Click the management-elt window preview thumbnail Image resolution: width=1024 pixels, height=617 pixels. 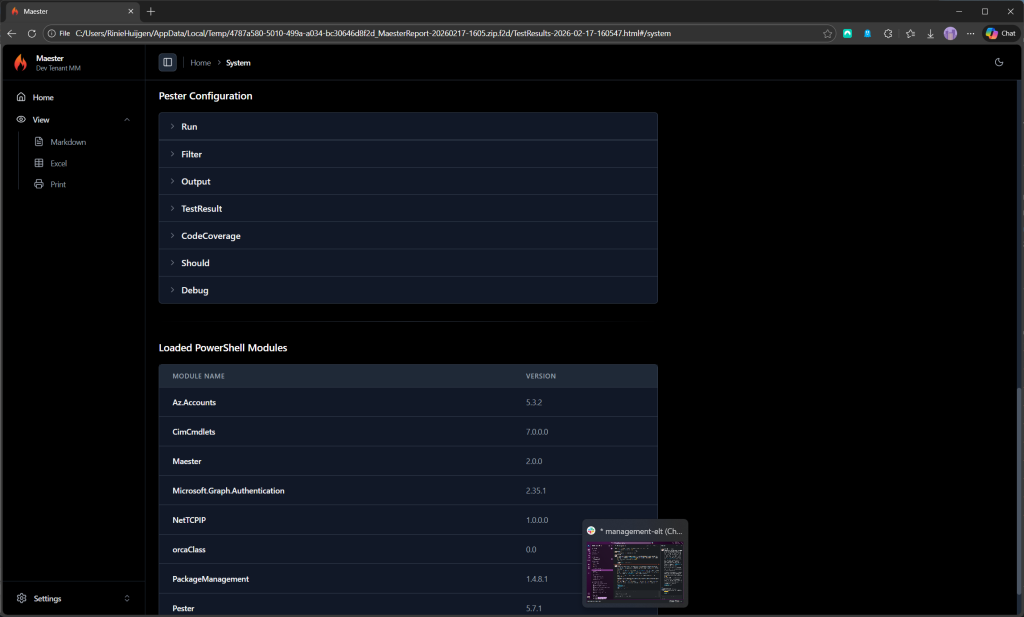click(x=635, y=571)
